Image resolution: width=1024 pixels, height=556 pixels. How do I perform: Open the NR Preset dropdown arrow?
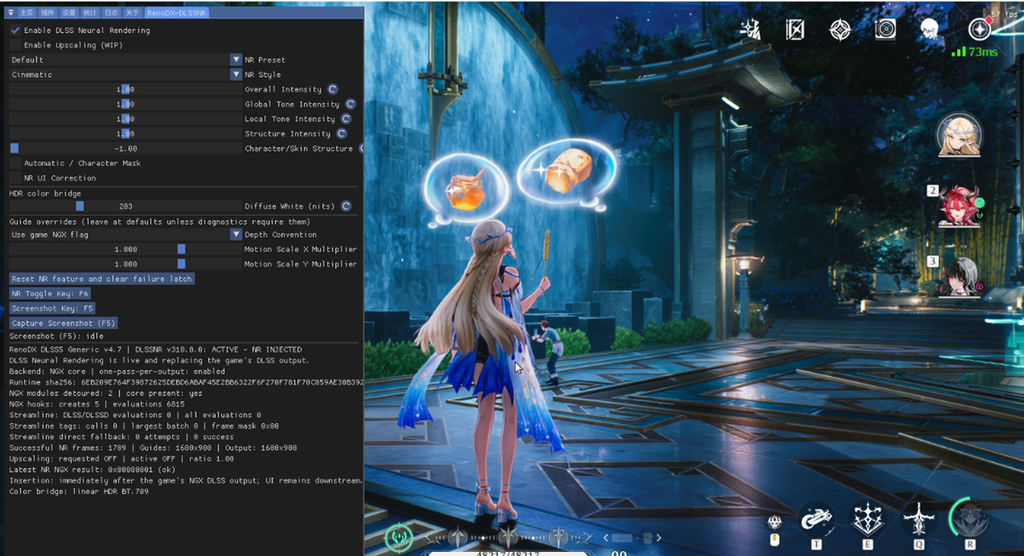[x=236, y=59]
